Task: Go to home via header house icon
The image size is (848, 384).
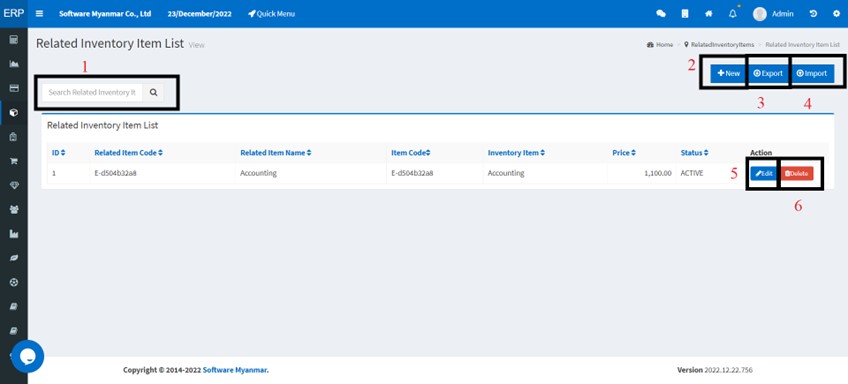Action: click(x=708, y=14)
